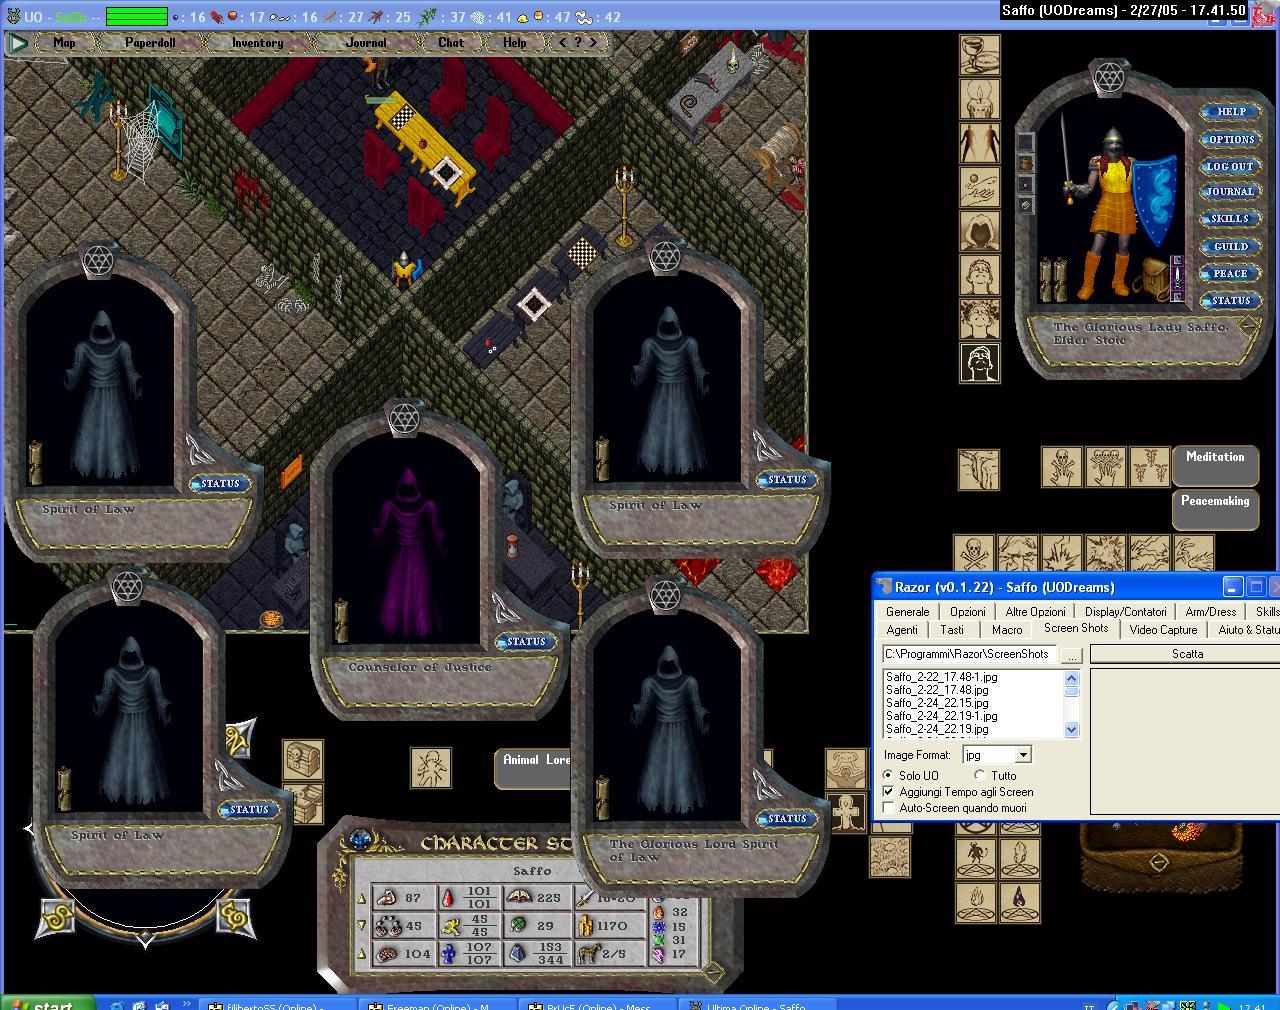Select the Tutto radio button
The width and height of the screenshot is (1280, 1010).
click(980, 775)
